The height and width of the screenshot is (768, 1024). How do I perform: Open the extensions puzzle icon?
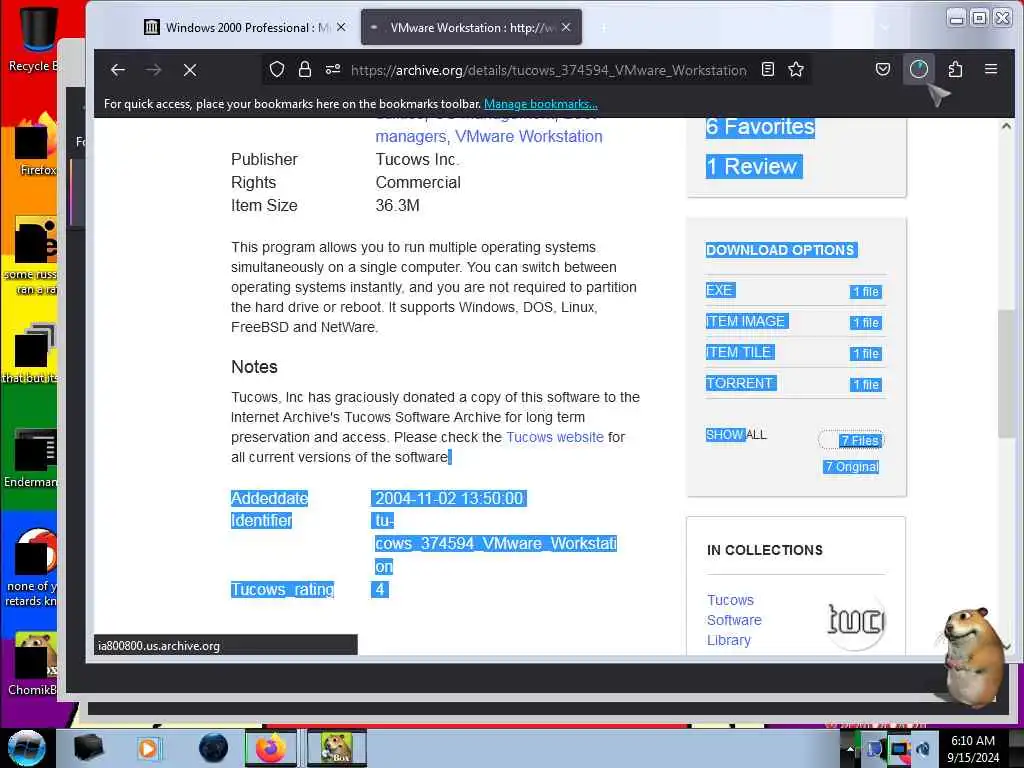(955, 69)
